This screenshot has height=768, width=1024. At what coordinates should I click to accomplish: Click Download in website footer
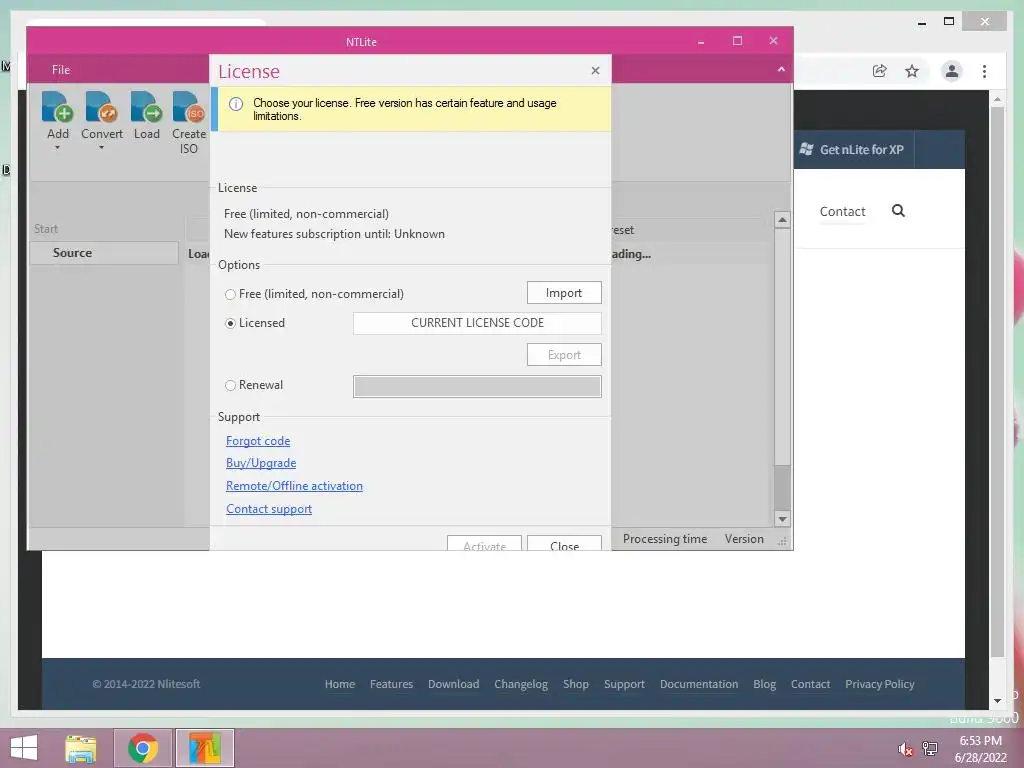click(453, 684)
